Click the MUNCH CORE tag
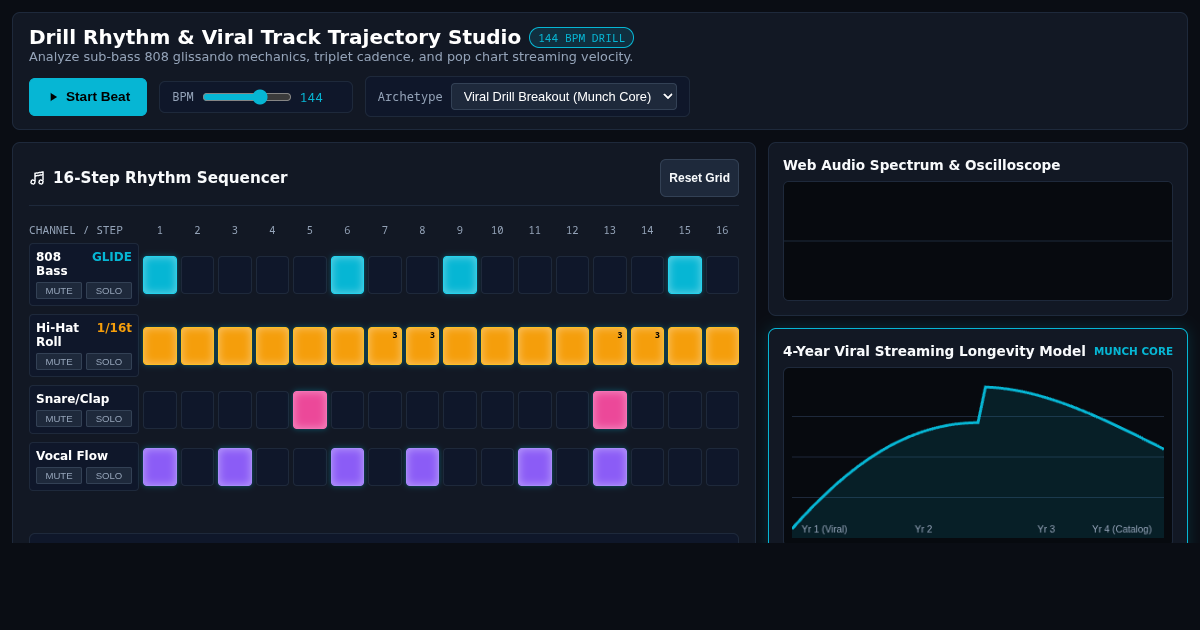Viewport: 1200px width, 630px height. click(x=1133, y=352)
